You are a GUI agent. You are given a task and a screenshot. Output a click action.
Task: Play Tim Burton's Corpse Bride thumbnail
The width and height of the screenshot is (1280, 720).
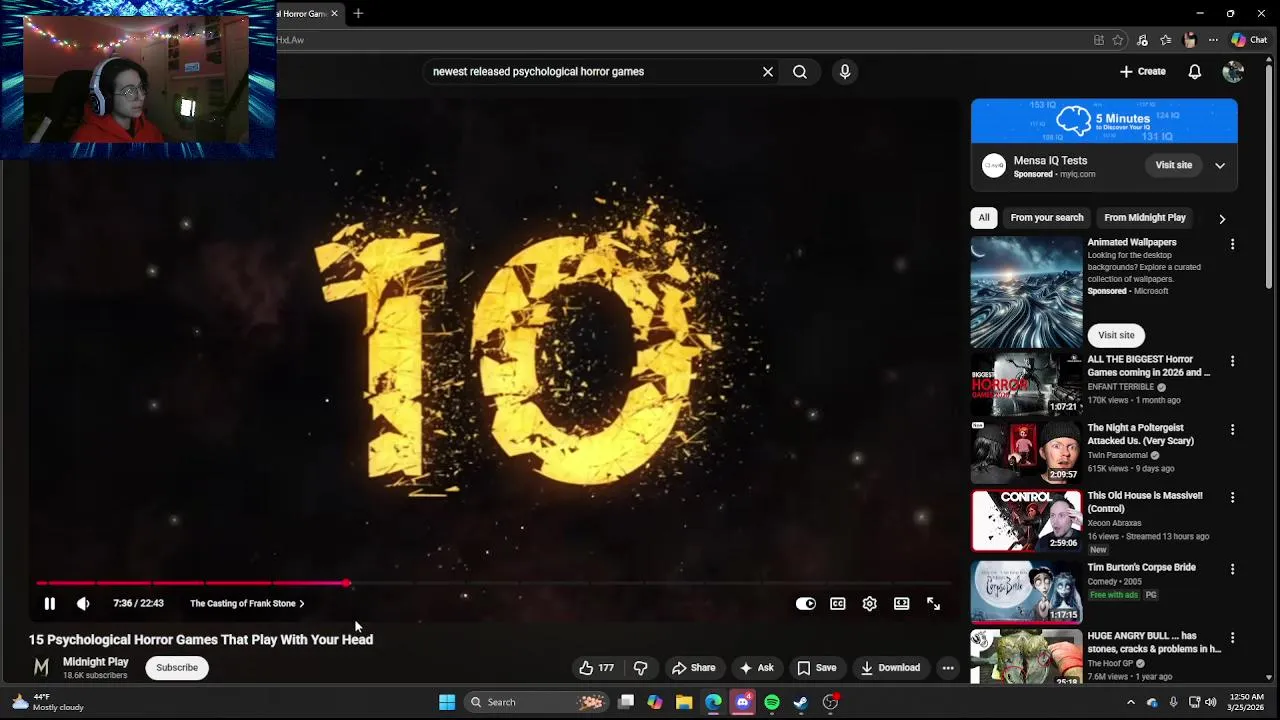[1026, 592]
